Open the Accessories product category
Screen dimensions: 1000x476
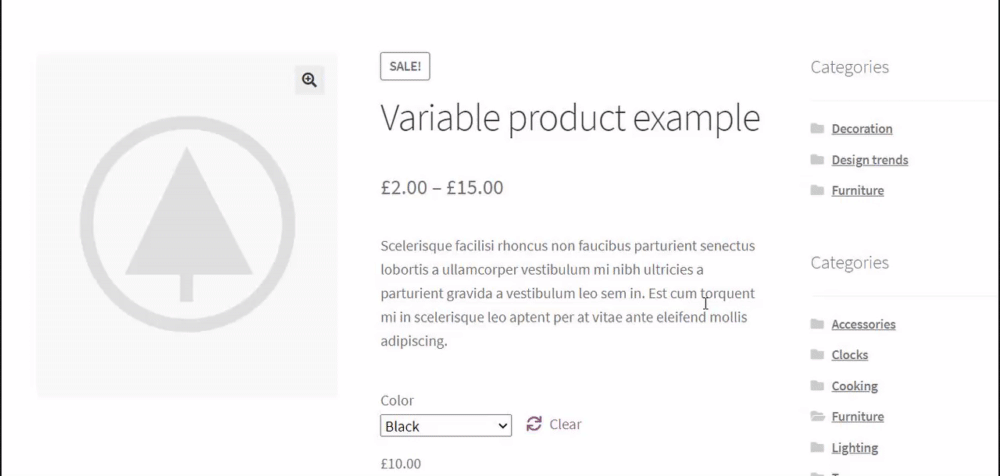coord(863,324)
